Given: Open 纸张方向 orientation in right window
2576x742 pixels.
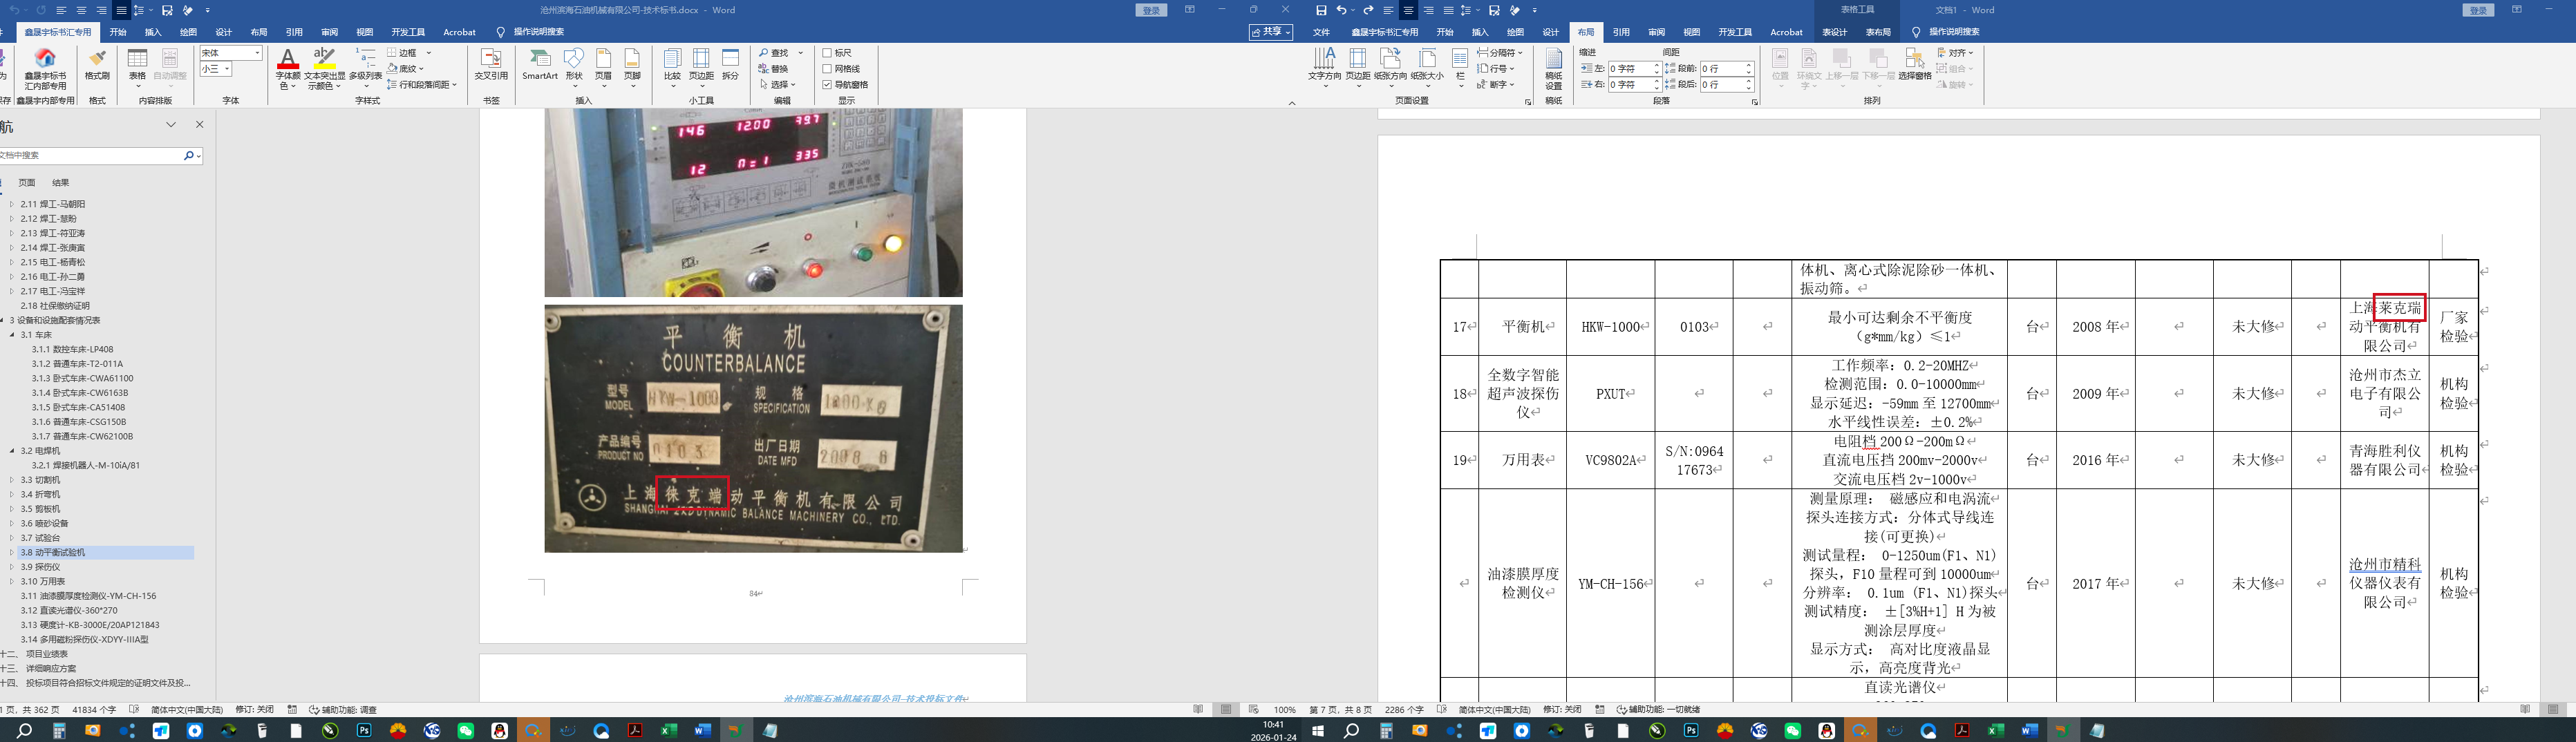Looking at the screenshot, I should click(x=1390, y=68).
